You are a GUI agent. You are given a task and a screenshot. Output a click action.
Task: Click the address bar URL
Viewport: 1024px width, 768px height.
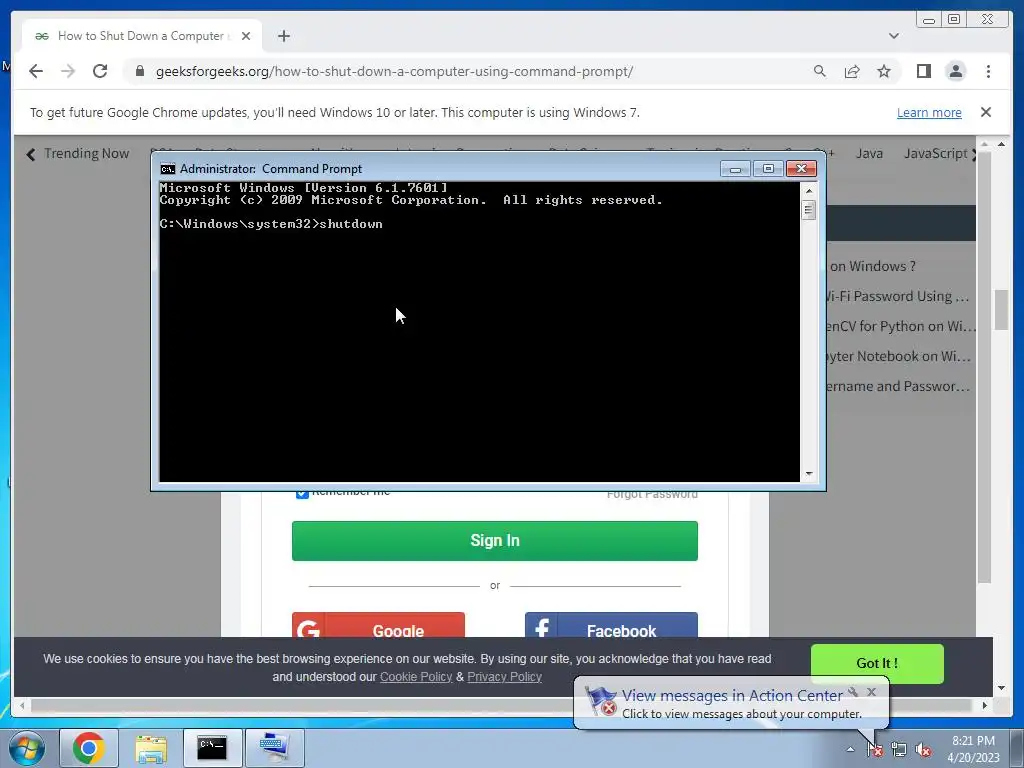(x=394, y=71)
